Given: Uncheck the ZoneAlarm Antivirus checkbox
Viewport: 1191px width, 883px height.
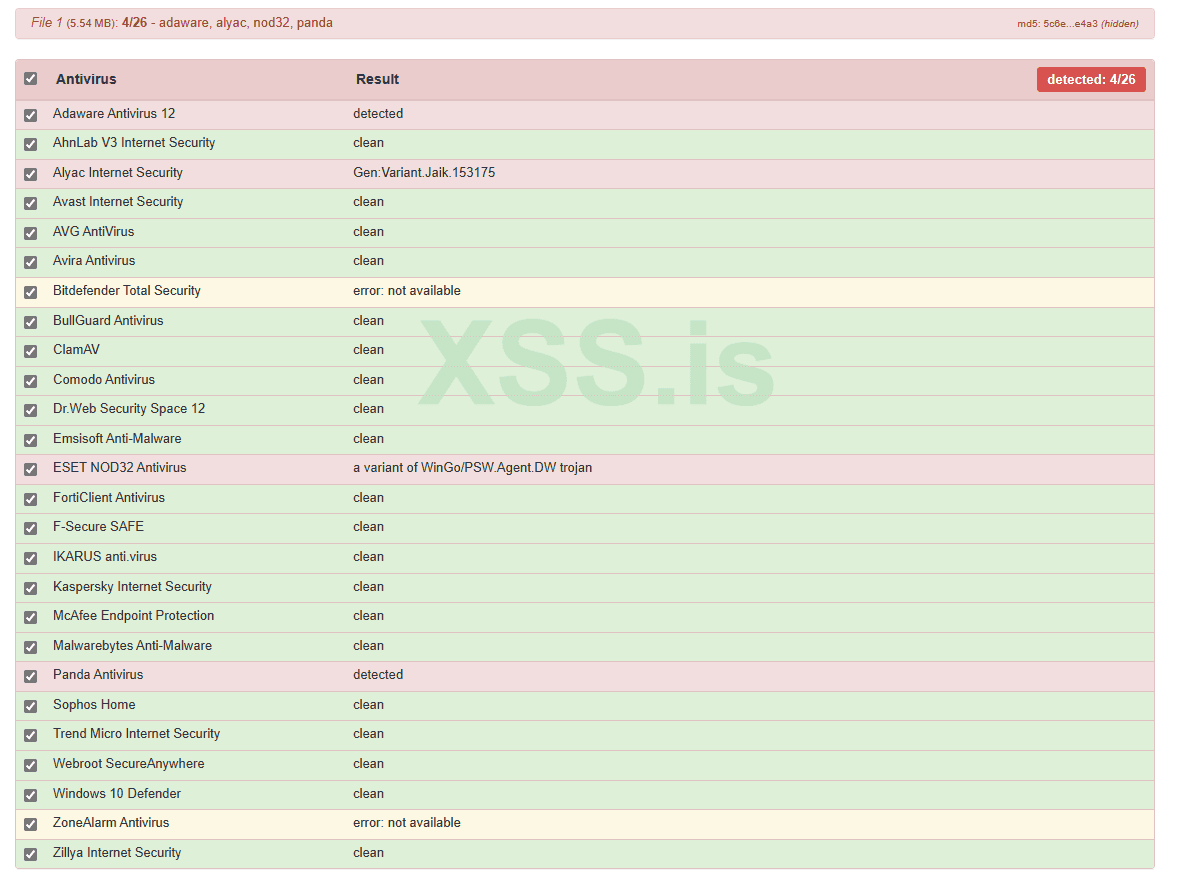Looking at the screenshot, I should 30,825.
